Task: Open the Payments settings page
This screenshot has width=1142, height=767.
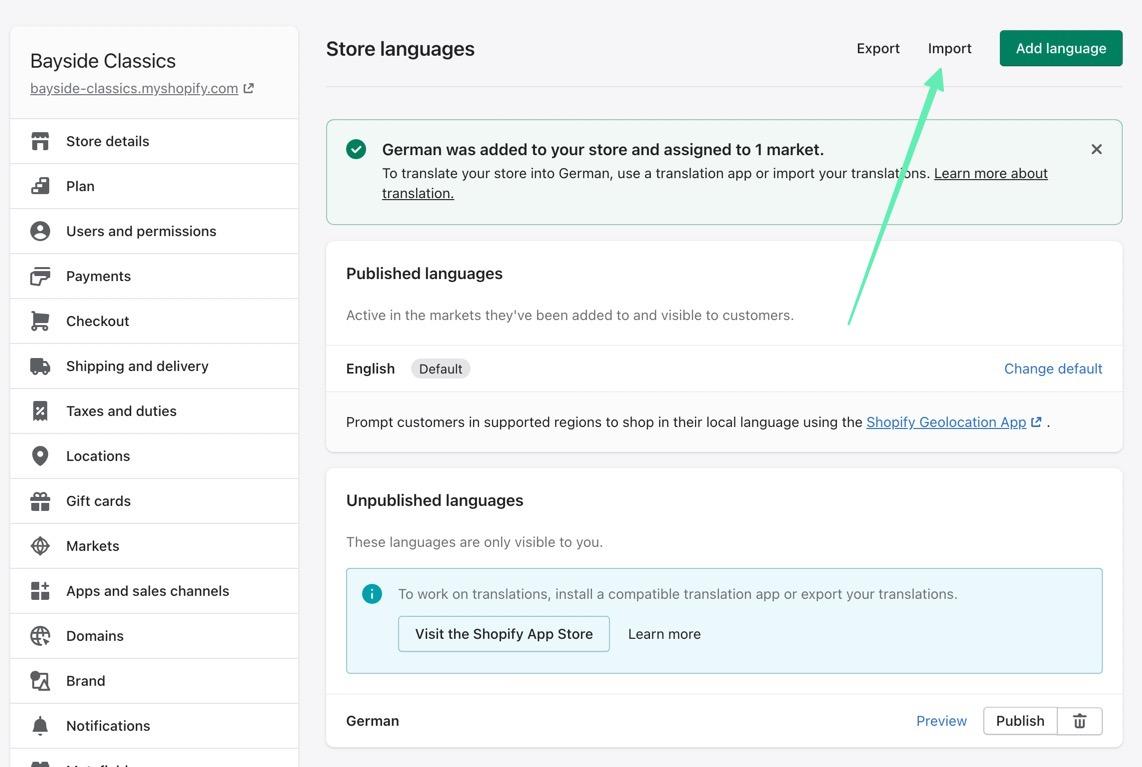Action: tap(98, 276)
